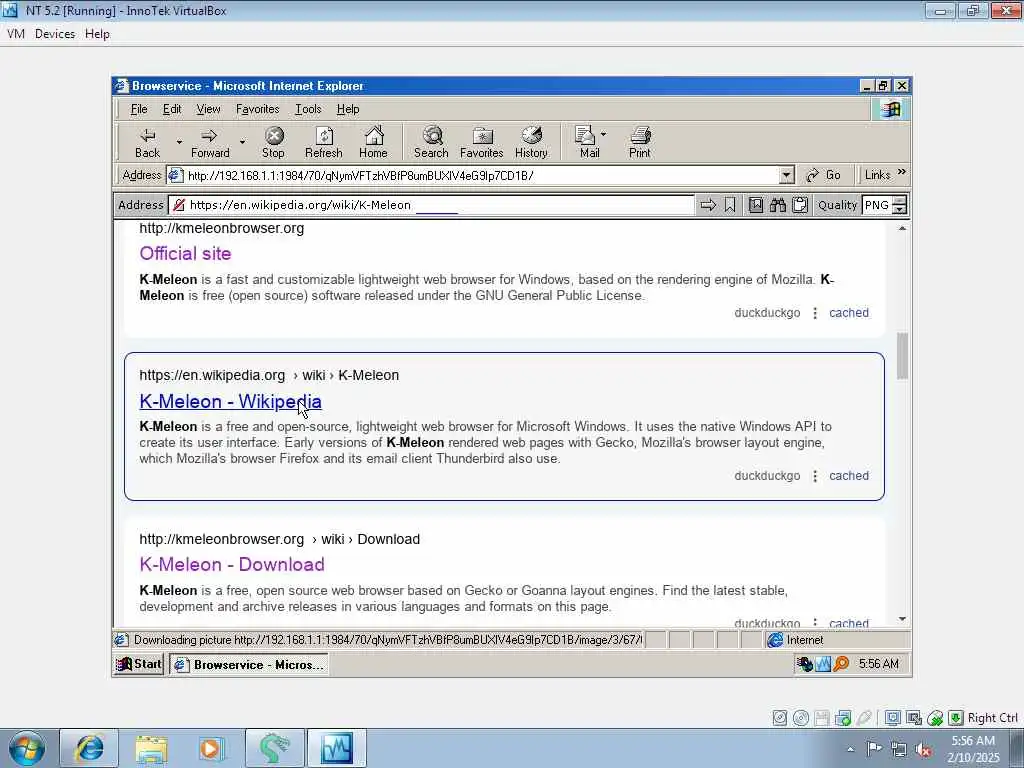Open the Mail button dropdown arrow
Viewport: 1024px width, 768px height.
point(603,134)
